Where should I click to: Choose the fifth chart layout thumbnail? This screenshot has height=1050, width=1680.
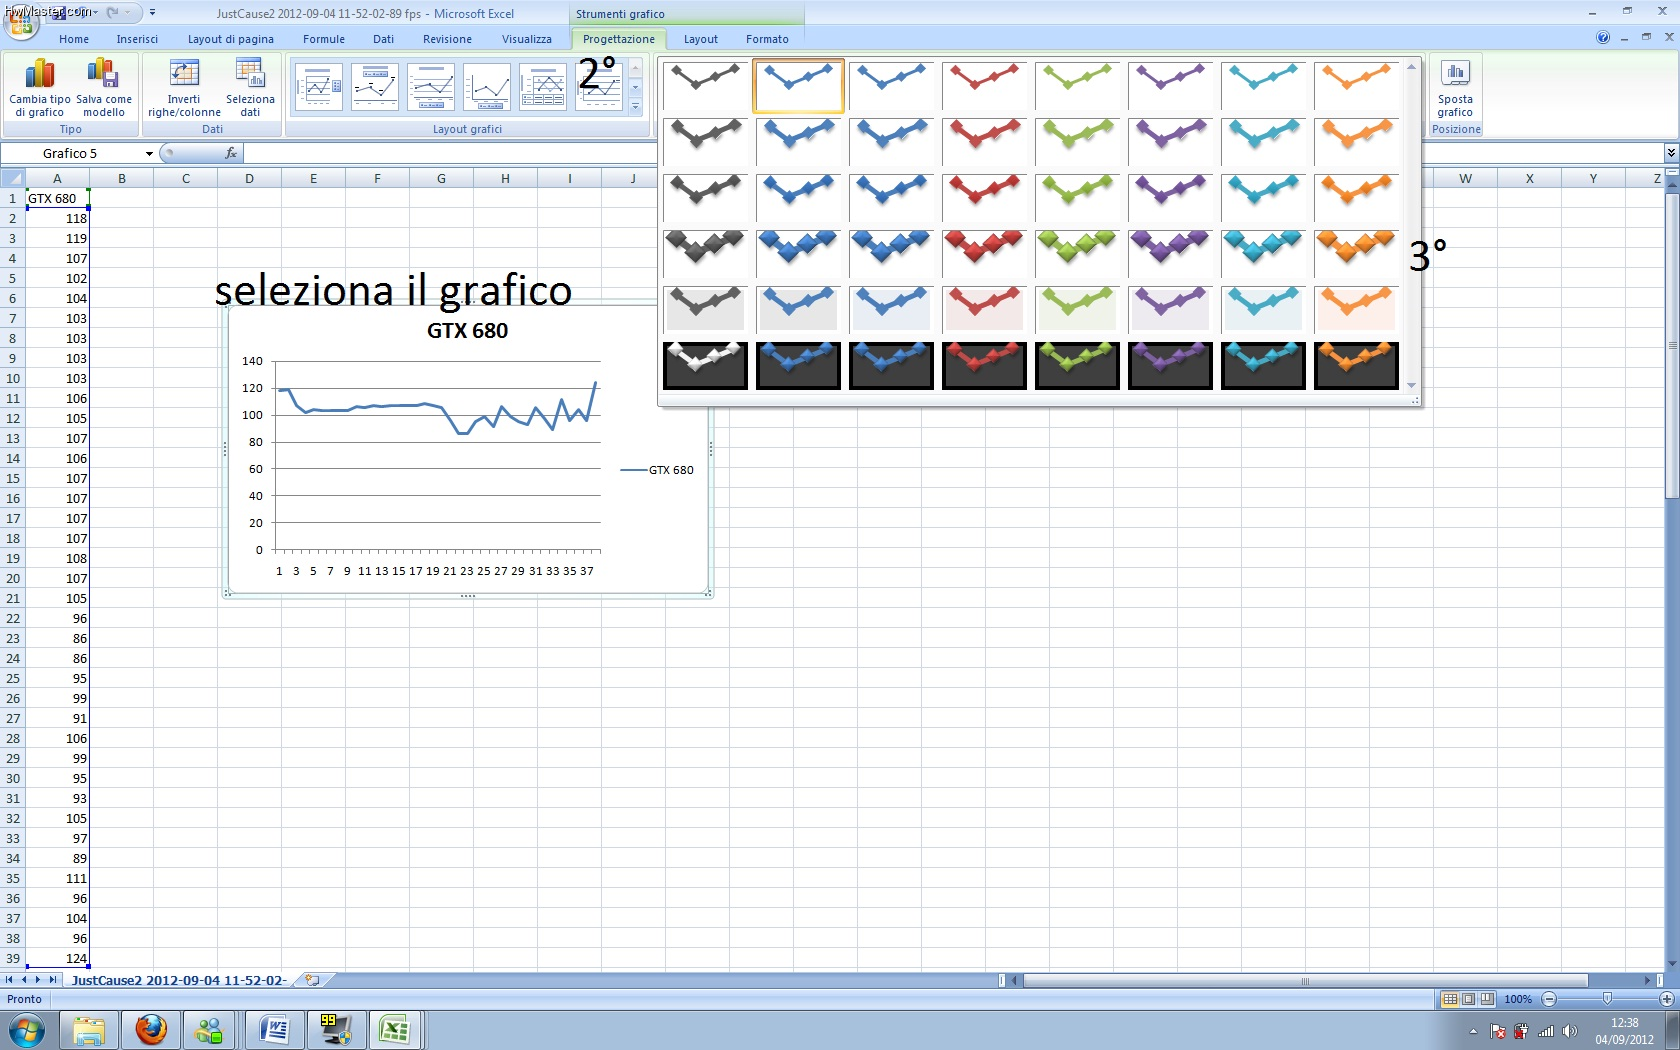pyautogui.click(x=543, y=87)
